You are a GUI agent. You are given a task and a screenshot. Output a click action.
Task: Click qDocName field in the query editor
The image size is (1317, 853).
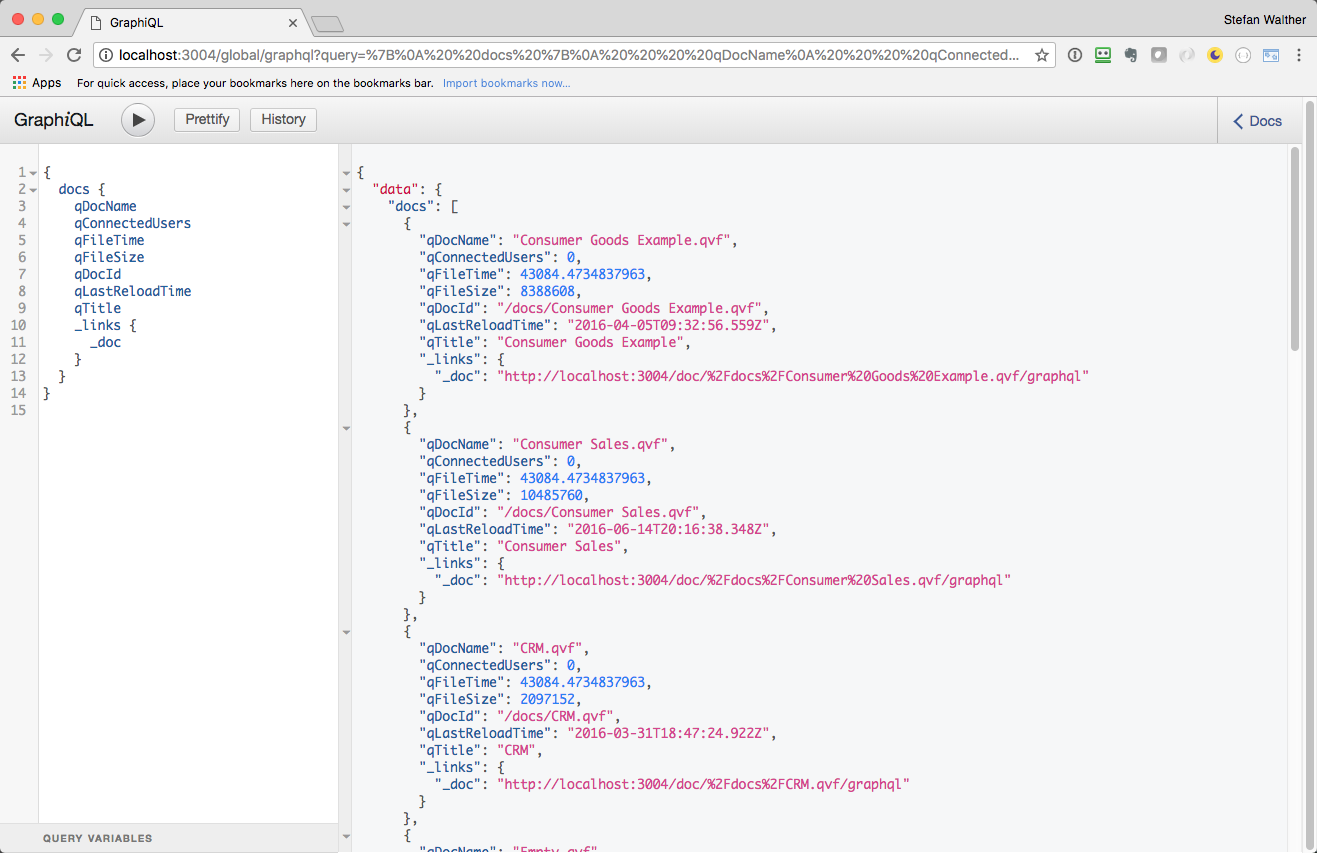coord(105,207)
